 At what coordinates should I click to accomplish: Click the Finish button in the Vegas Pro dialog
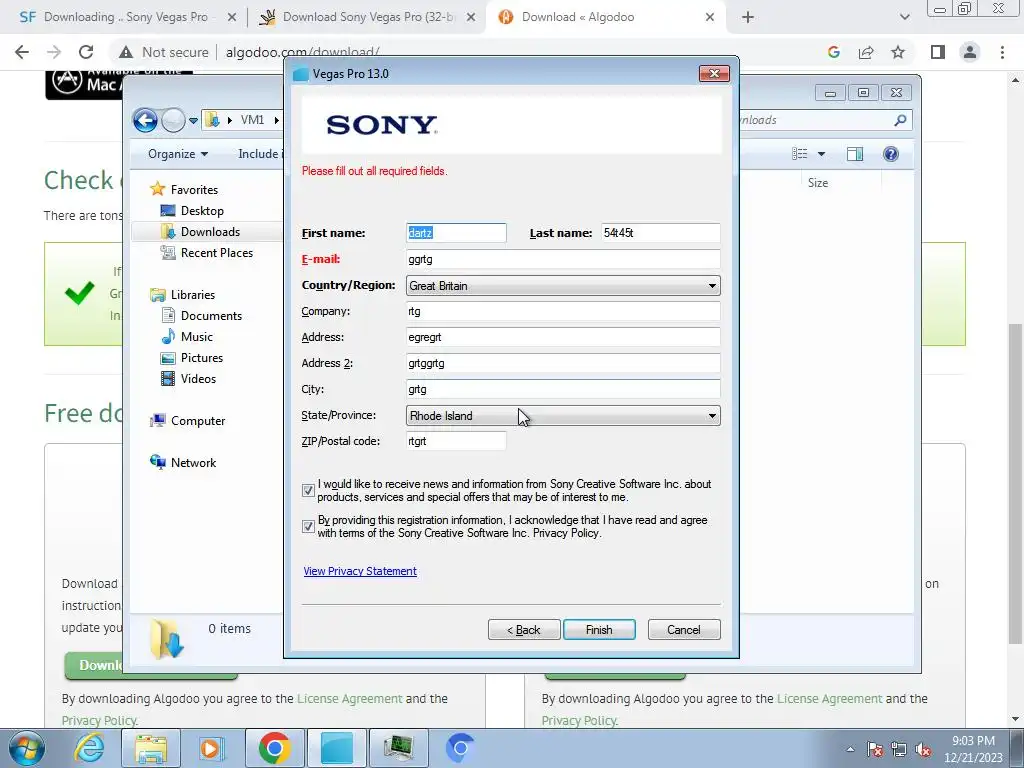pyautogui.click(x=599, y=630)
